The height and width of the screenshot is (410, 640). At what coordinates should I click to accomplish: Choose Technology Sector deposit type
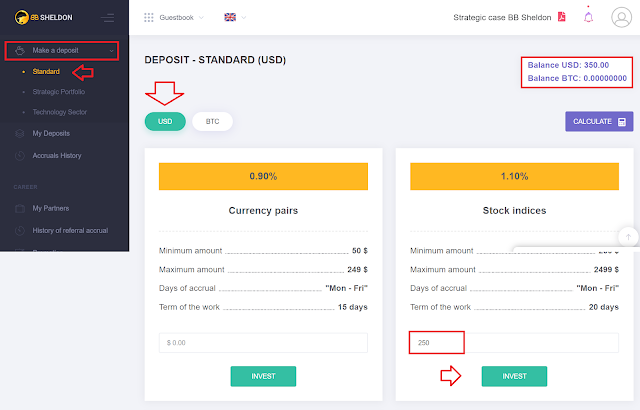pos(60,112)
